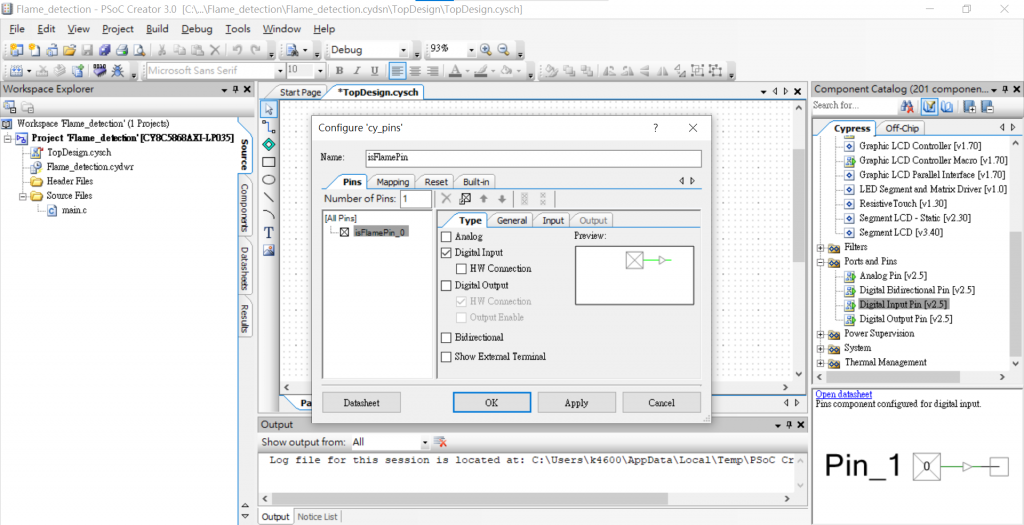Click the Zoom Out magnifier icon
The height and width of the screenshot is (525, 1024).
(x=503, y=50)
